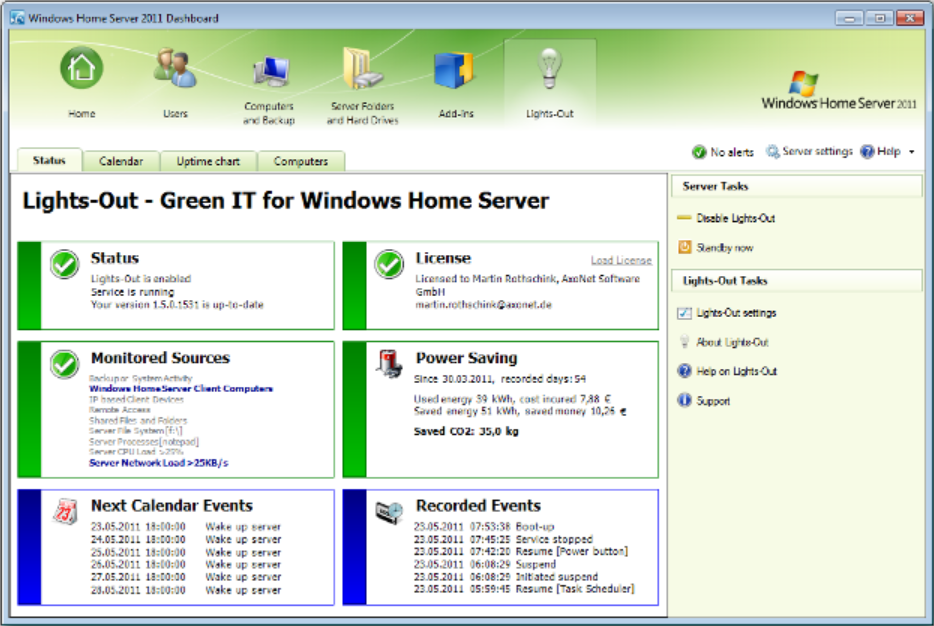Screen dimensions: 934x626
Task: Open Server Folders and Hard Drives icon
Action: pyautogui.click(x=362, y=69)
